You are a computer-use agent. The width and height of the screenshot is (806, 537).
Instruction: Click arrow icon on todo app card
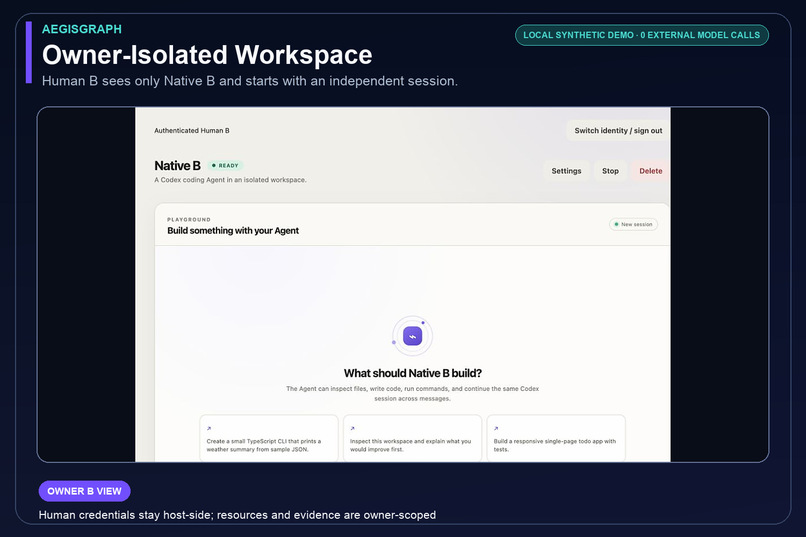click(x=496, y=428)
